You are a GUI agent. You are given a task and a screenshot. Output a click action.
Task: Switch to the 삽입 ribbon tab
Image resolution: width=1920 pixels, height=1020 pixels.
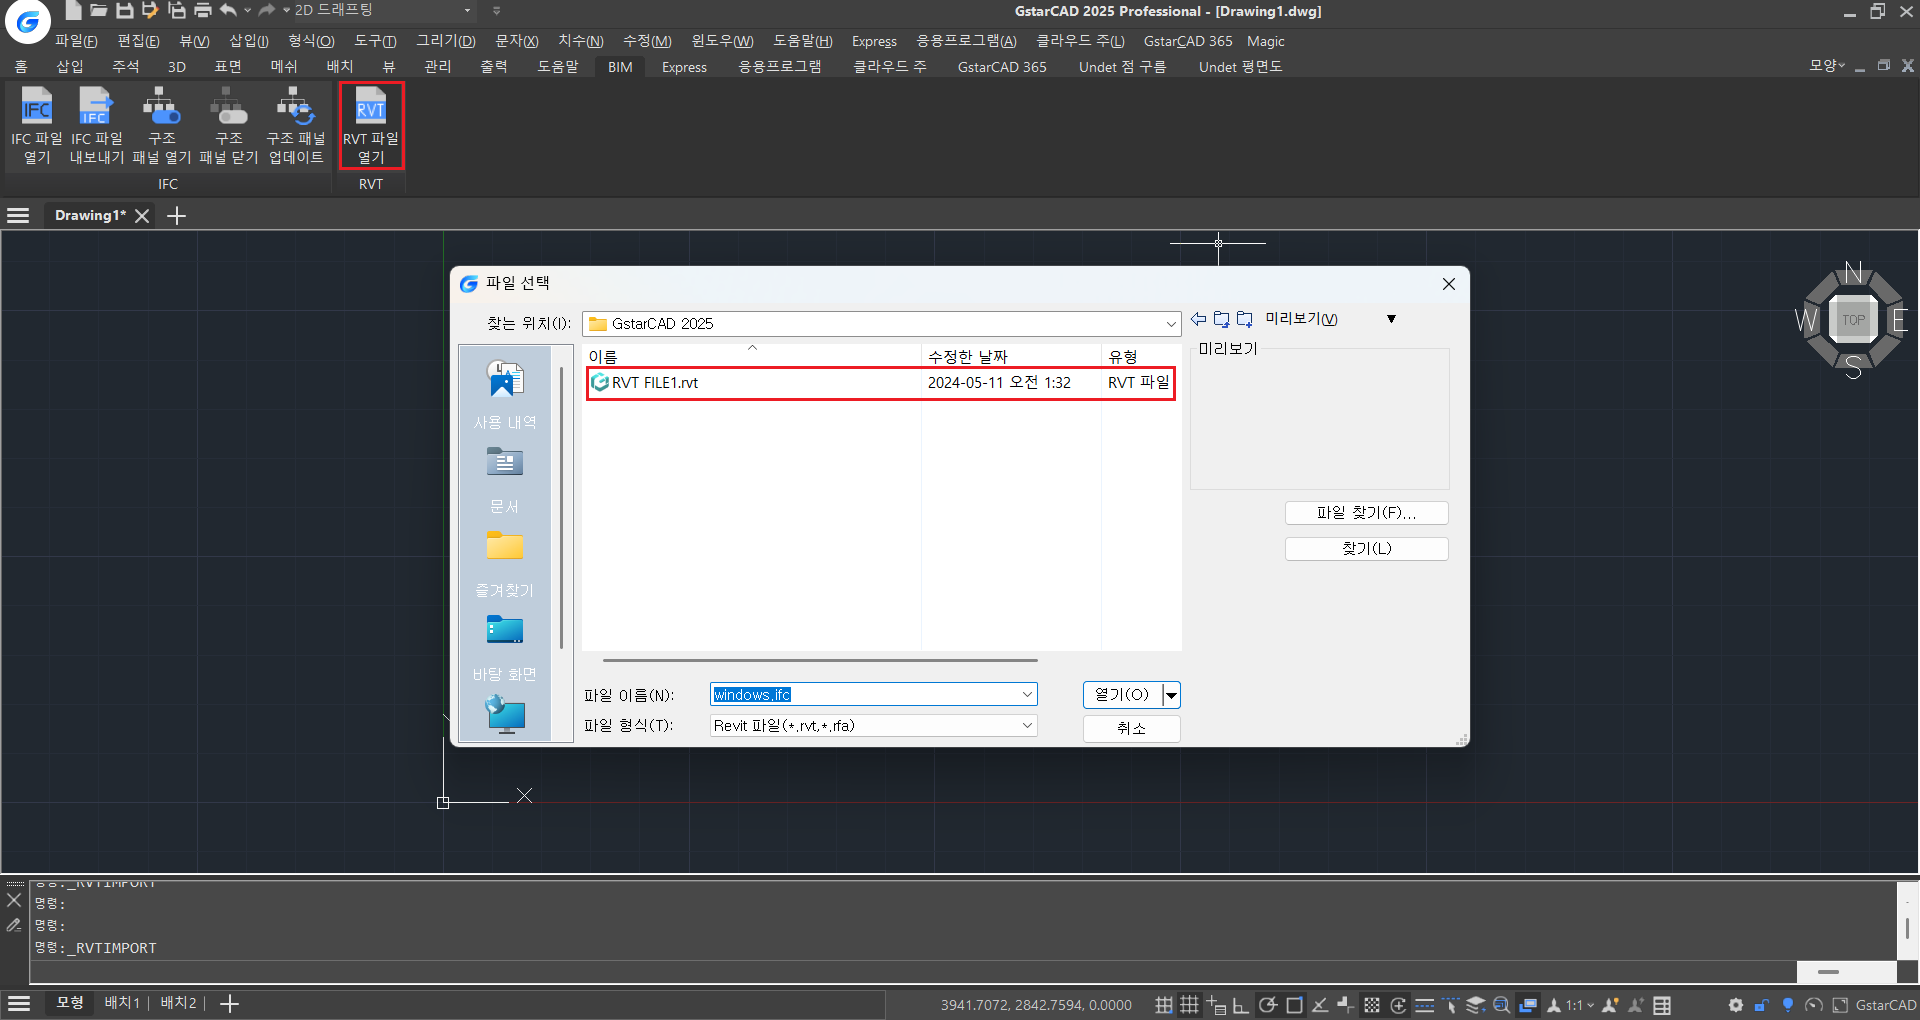click(70, 67)
